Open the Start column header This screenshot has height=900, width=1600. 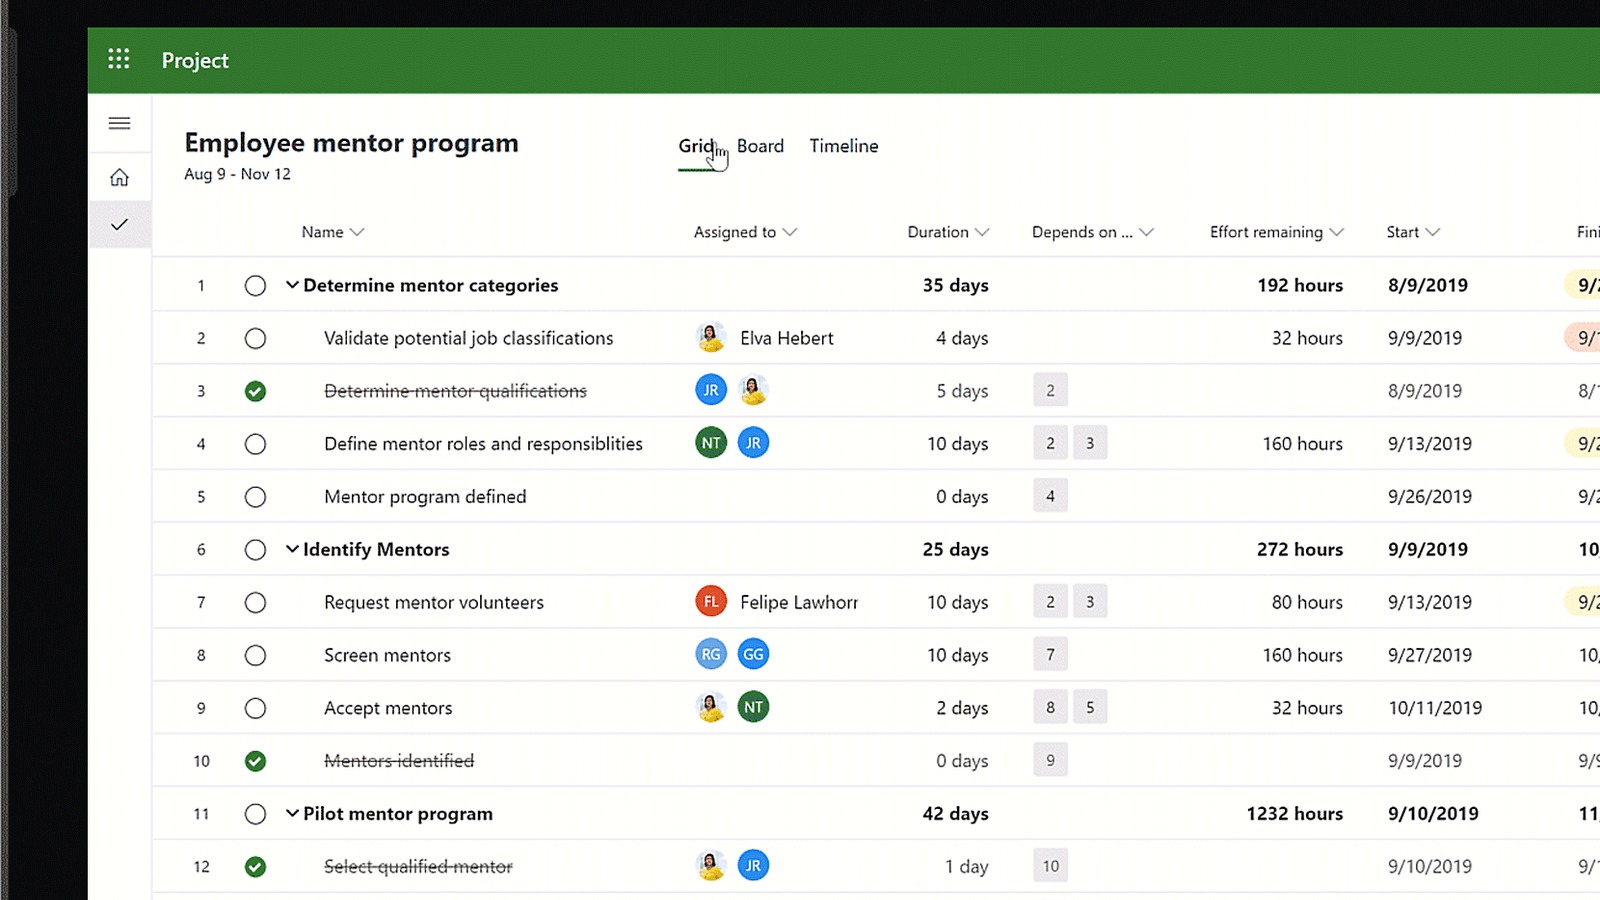[1413, 232]
